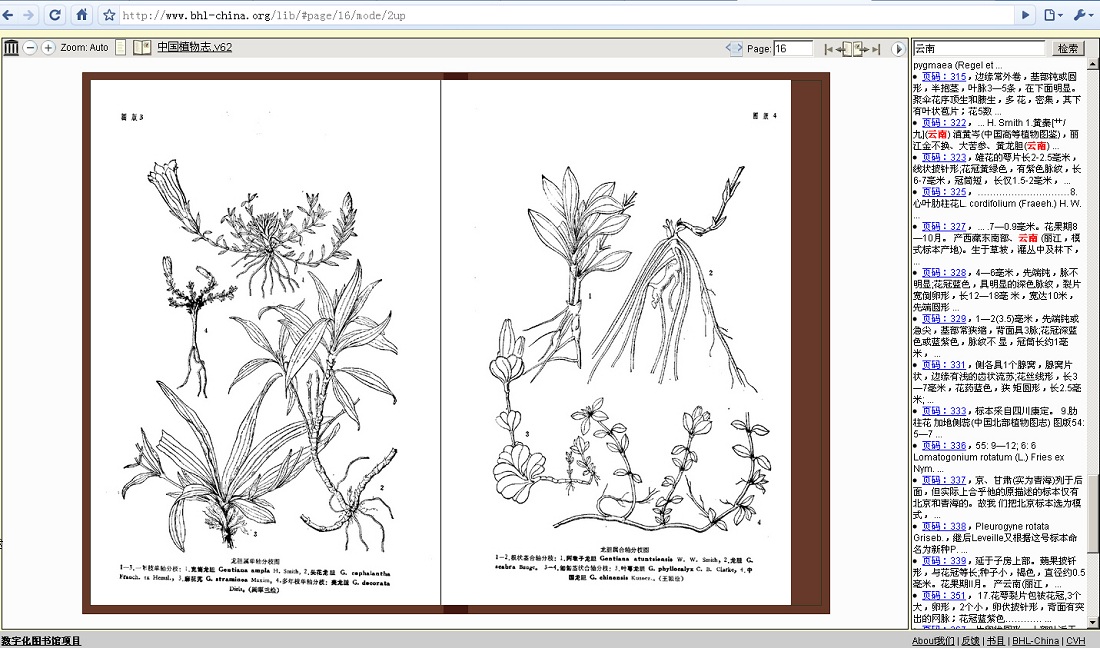Open search result 页码：322

[944, 123]
